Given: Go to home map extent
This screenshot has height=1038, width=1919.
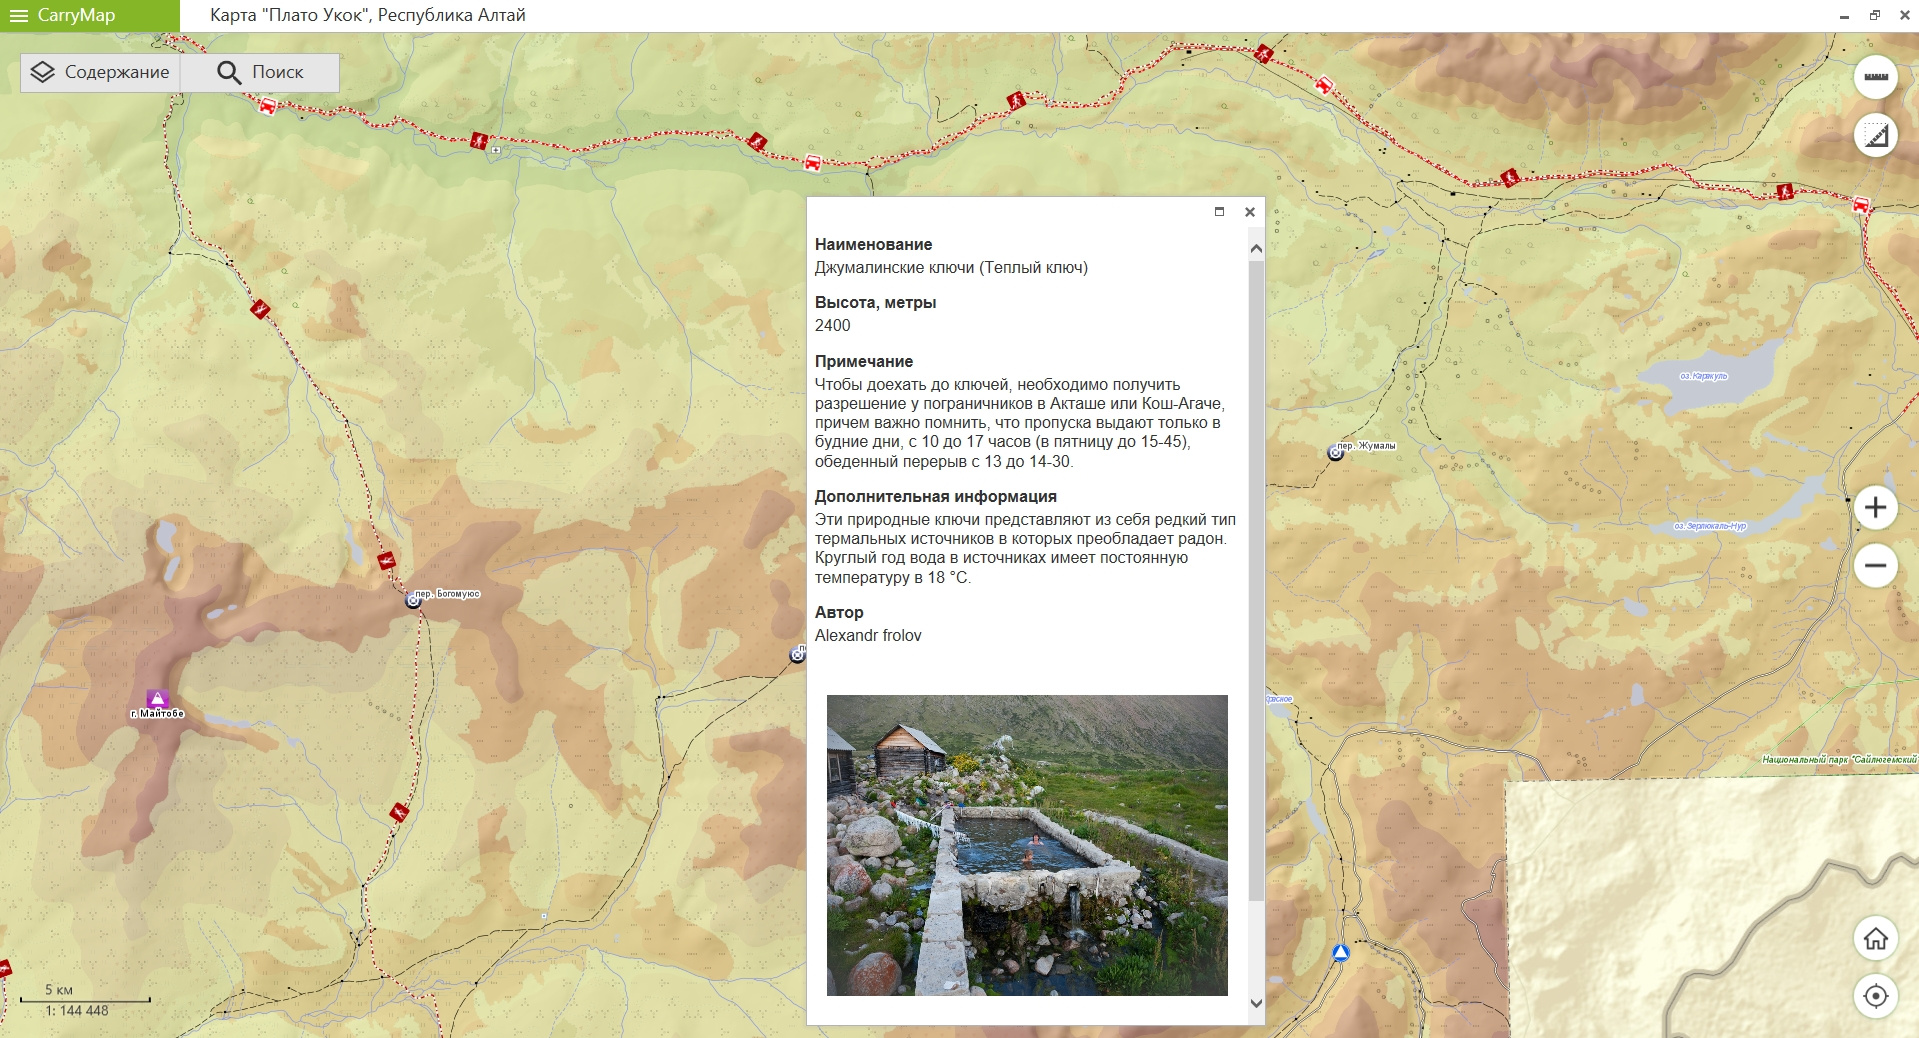Looking at the screenshot, I should coord(1875,939).
